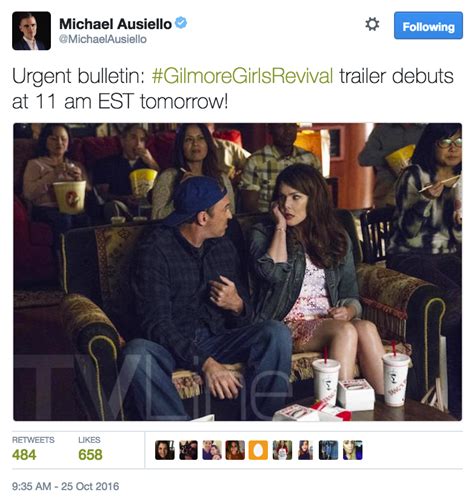
Task: Open the second avatar, a dark photo
Action: 188,450
